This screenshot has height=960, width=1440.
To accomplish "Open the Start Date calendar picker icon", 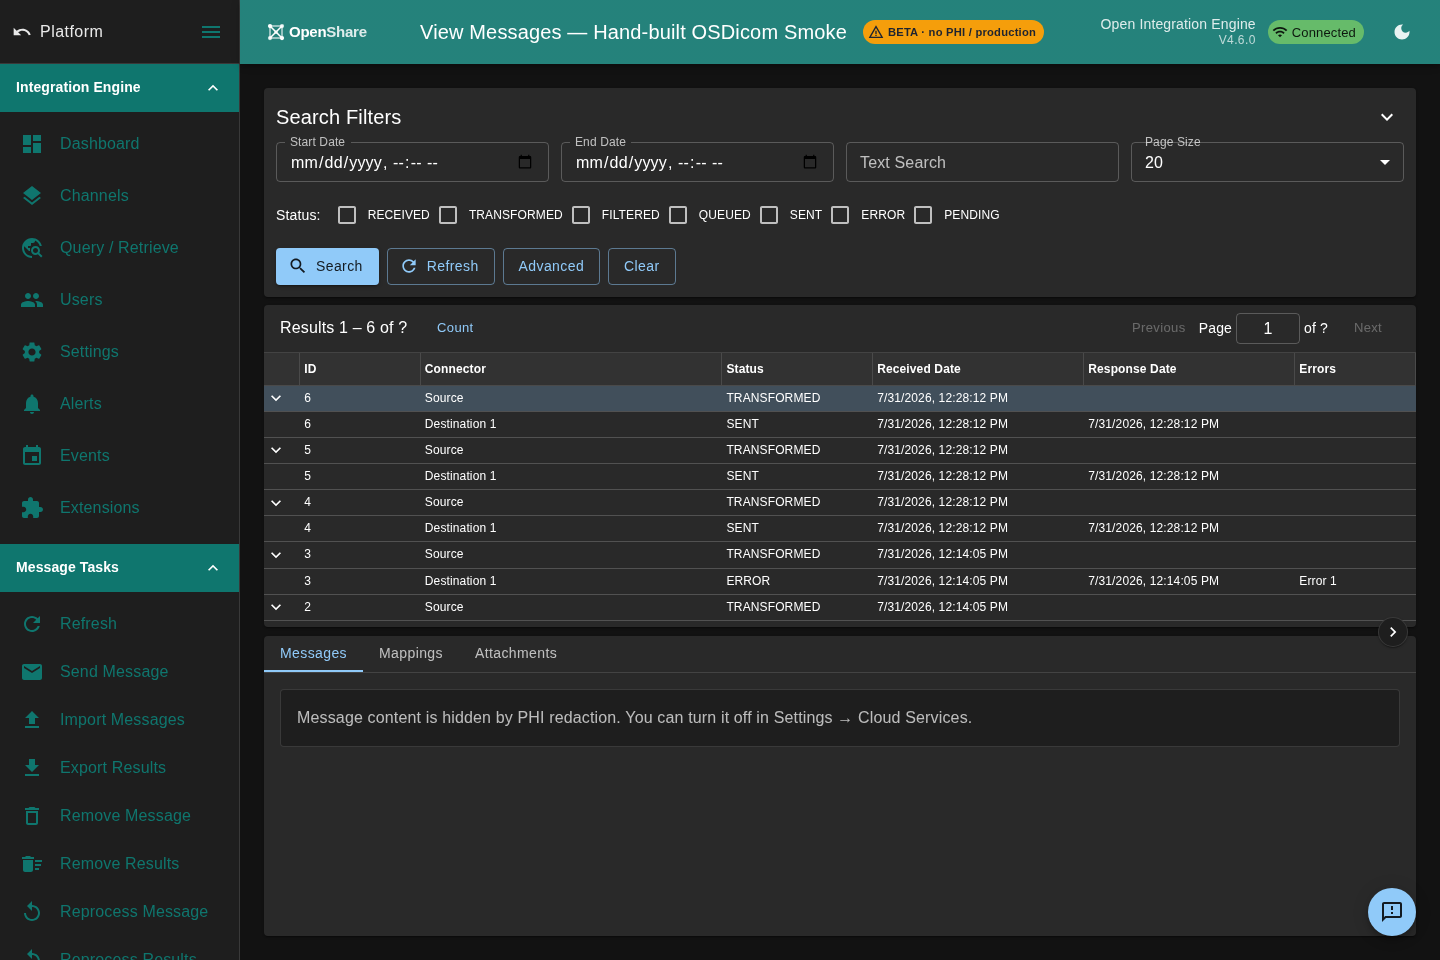I will coord(525,162).
